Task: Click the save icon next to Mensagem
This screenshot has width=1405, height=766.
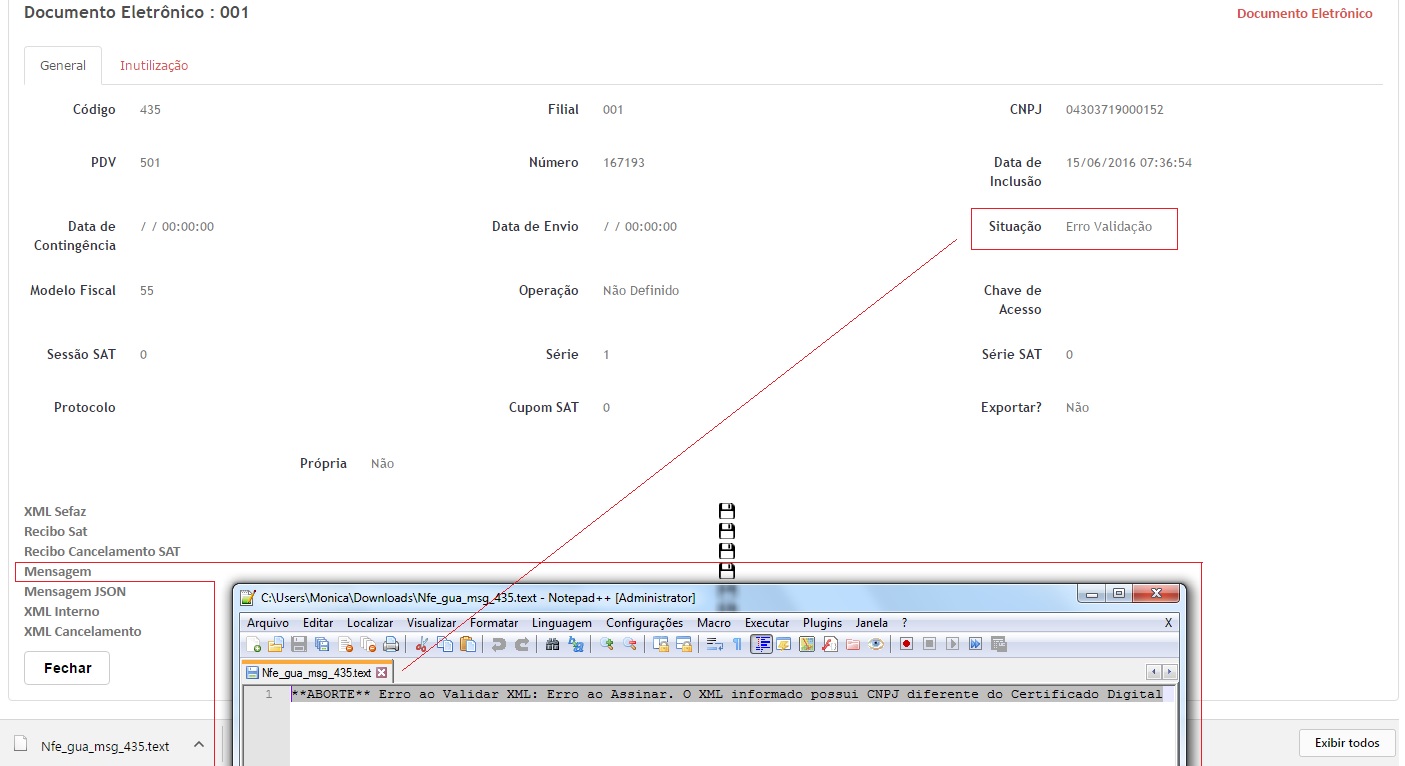Action: [x=727, y=571]
